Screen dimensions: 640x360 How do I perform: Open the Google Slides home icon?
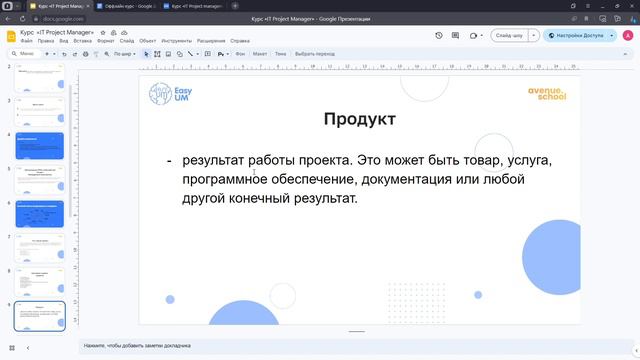pyautogui.click(x=11, y=36)
